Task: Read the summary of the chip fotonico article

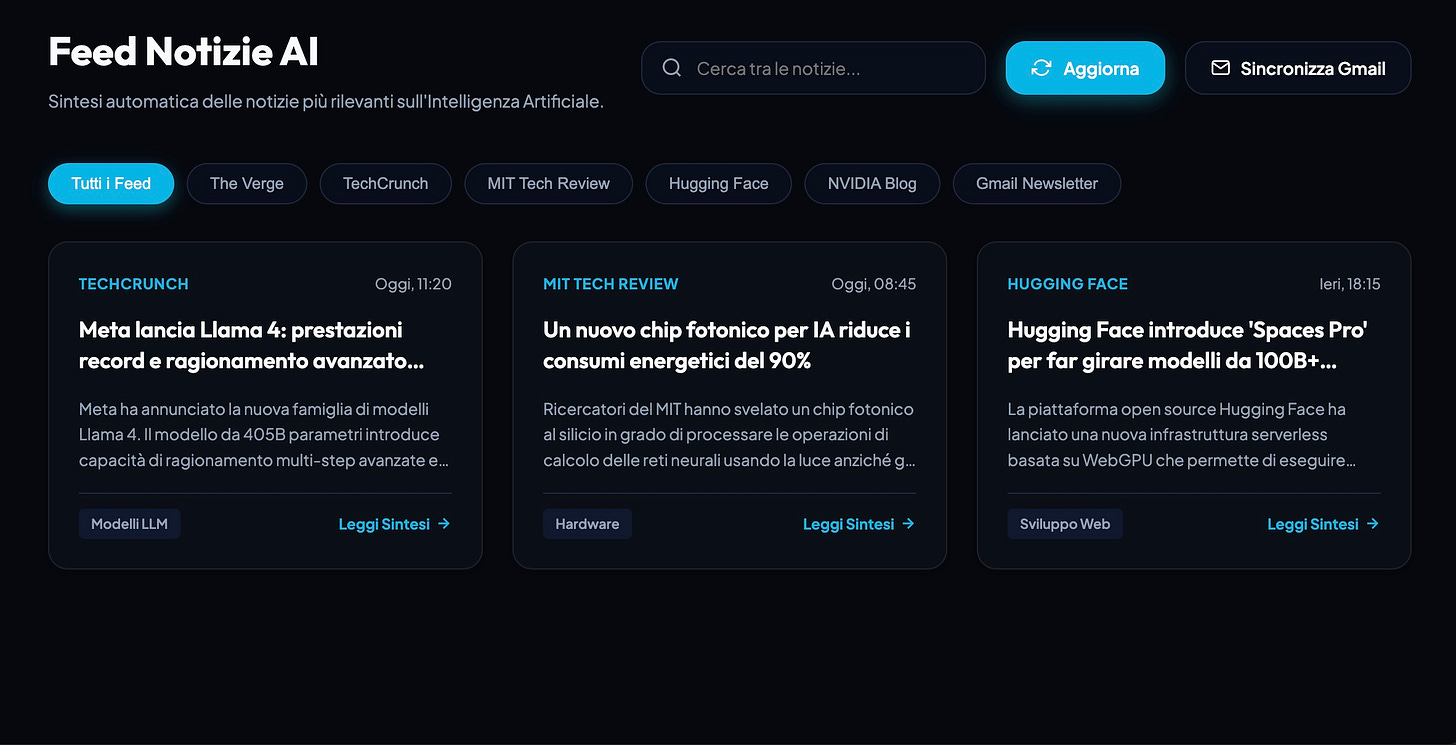Action: [x=859, y=524]
